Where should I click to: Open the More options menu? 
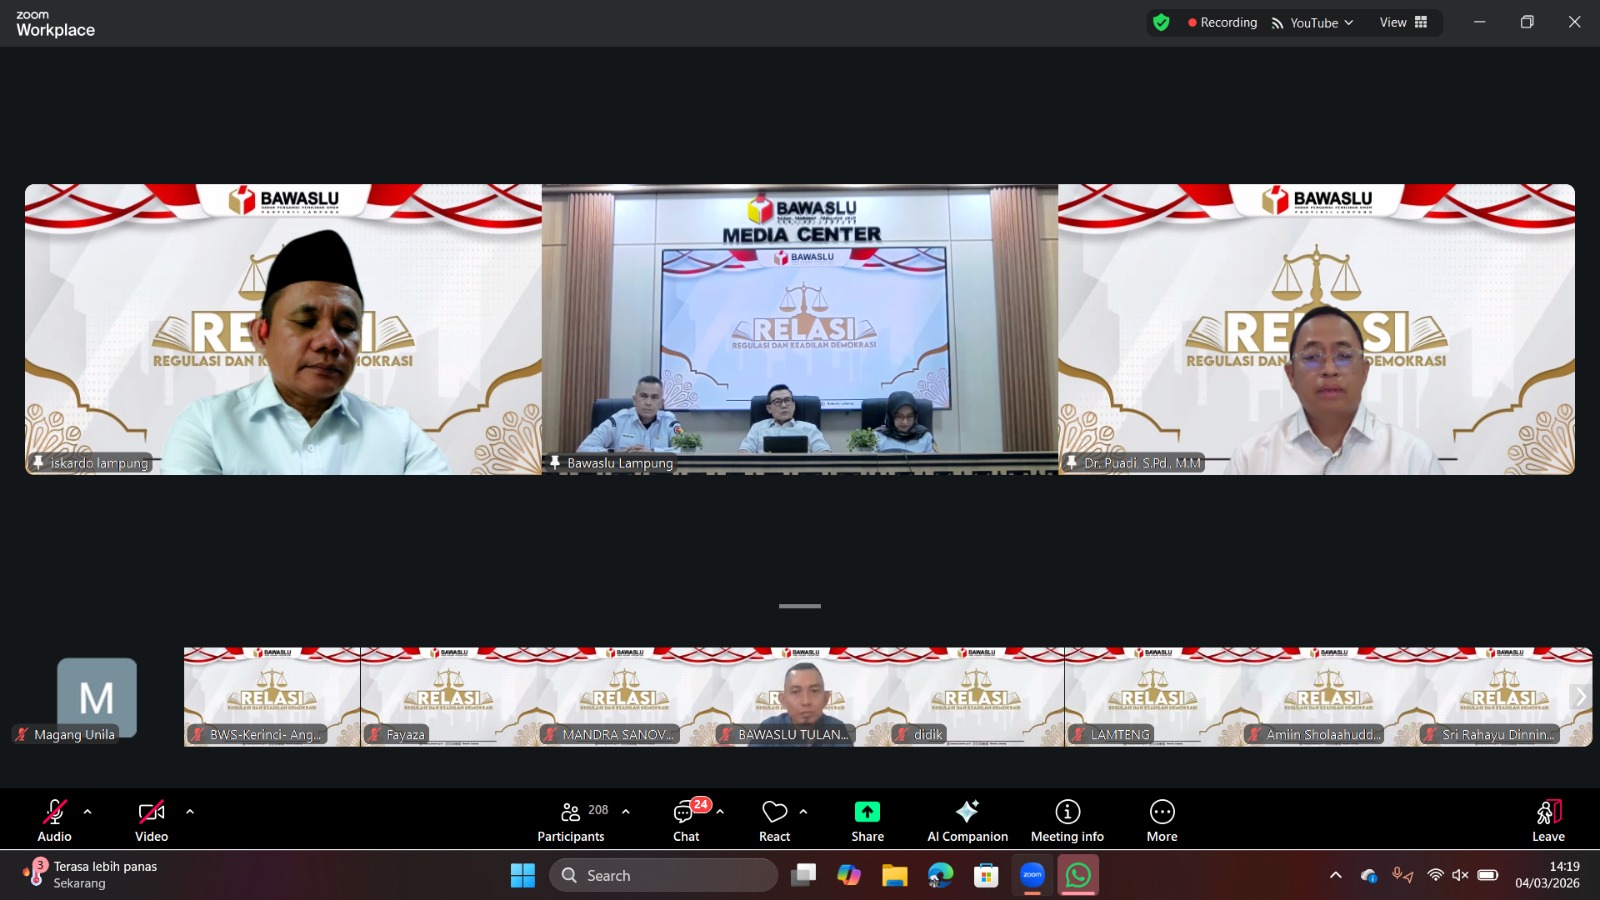[x=1162, y=820]
